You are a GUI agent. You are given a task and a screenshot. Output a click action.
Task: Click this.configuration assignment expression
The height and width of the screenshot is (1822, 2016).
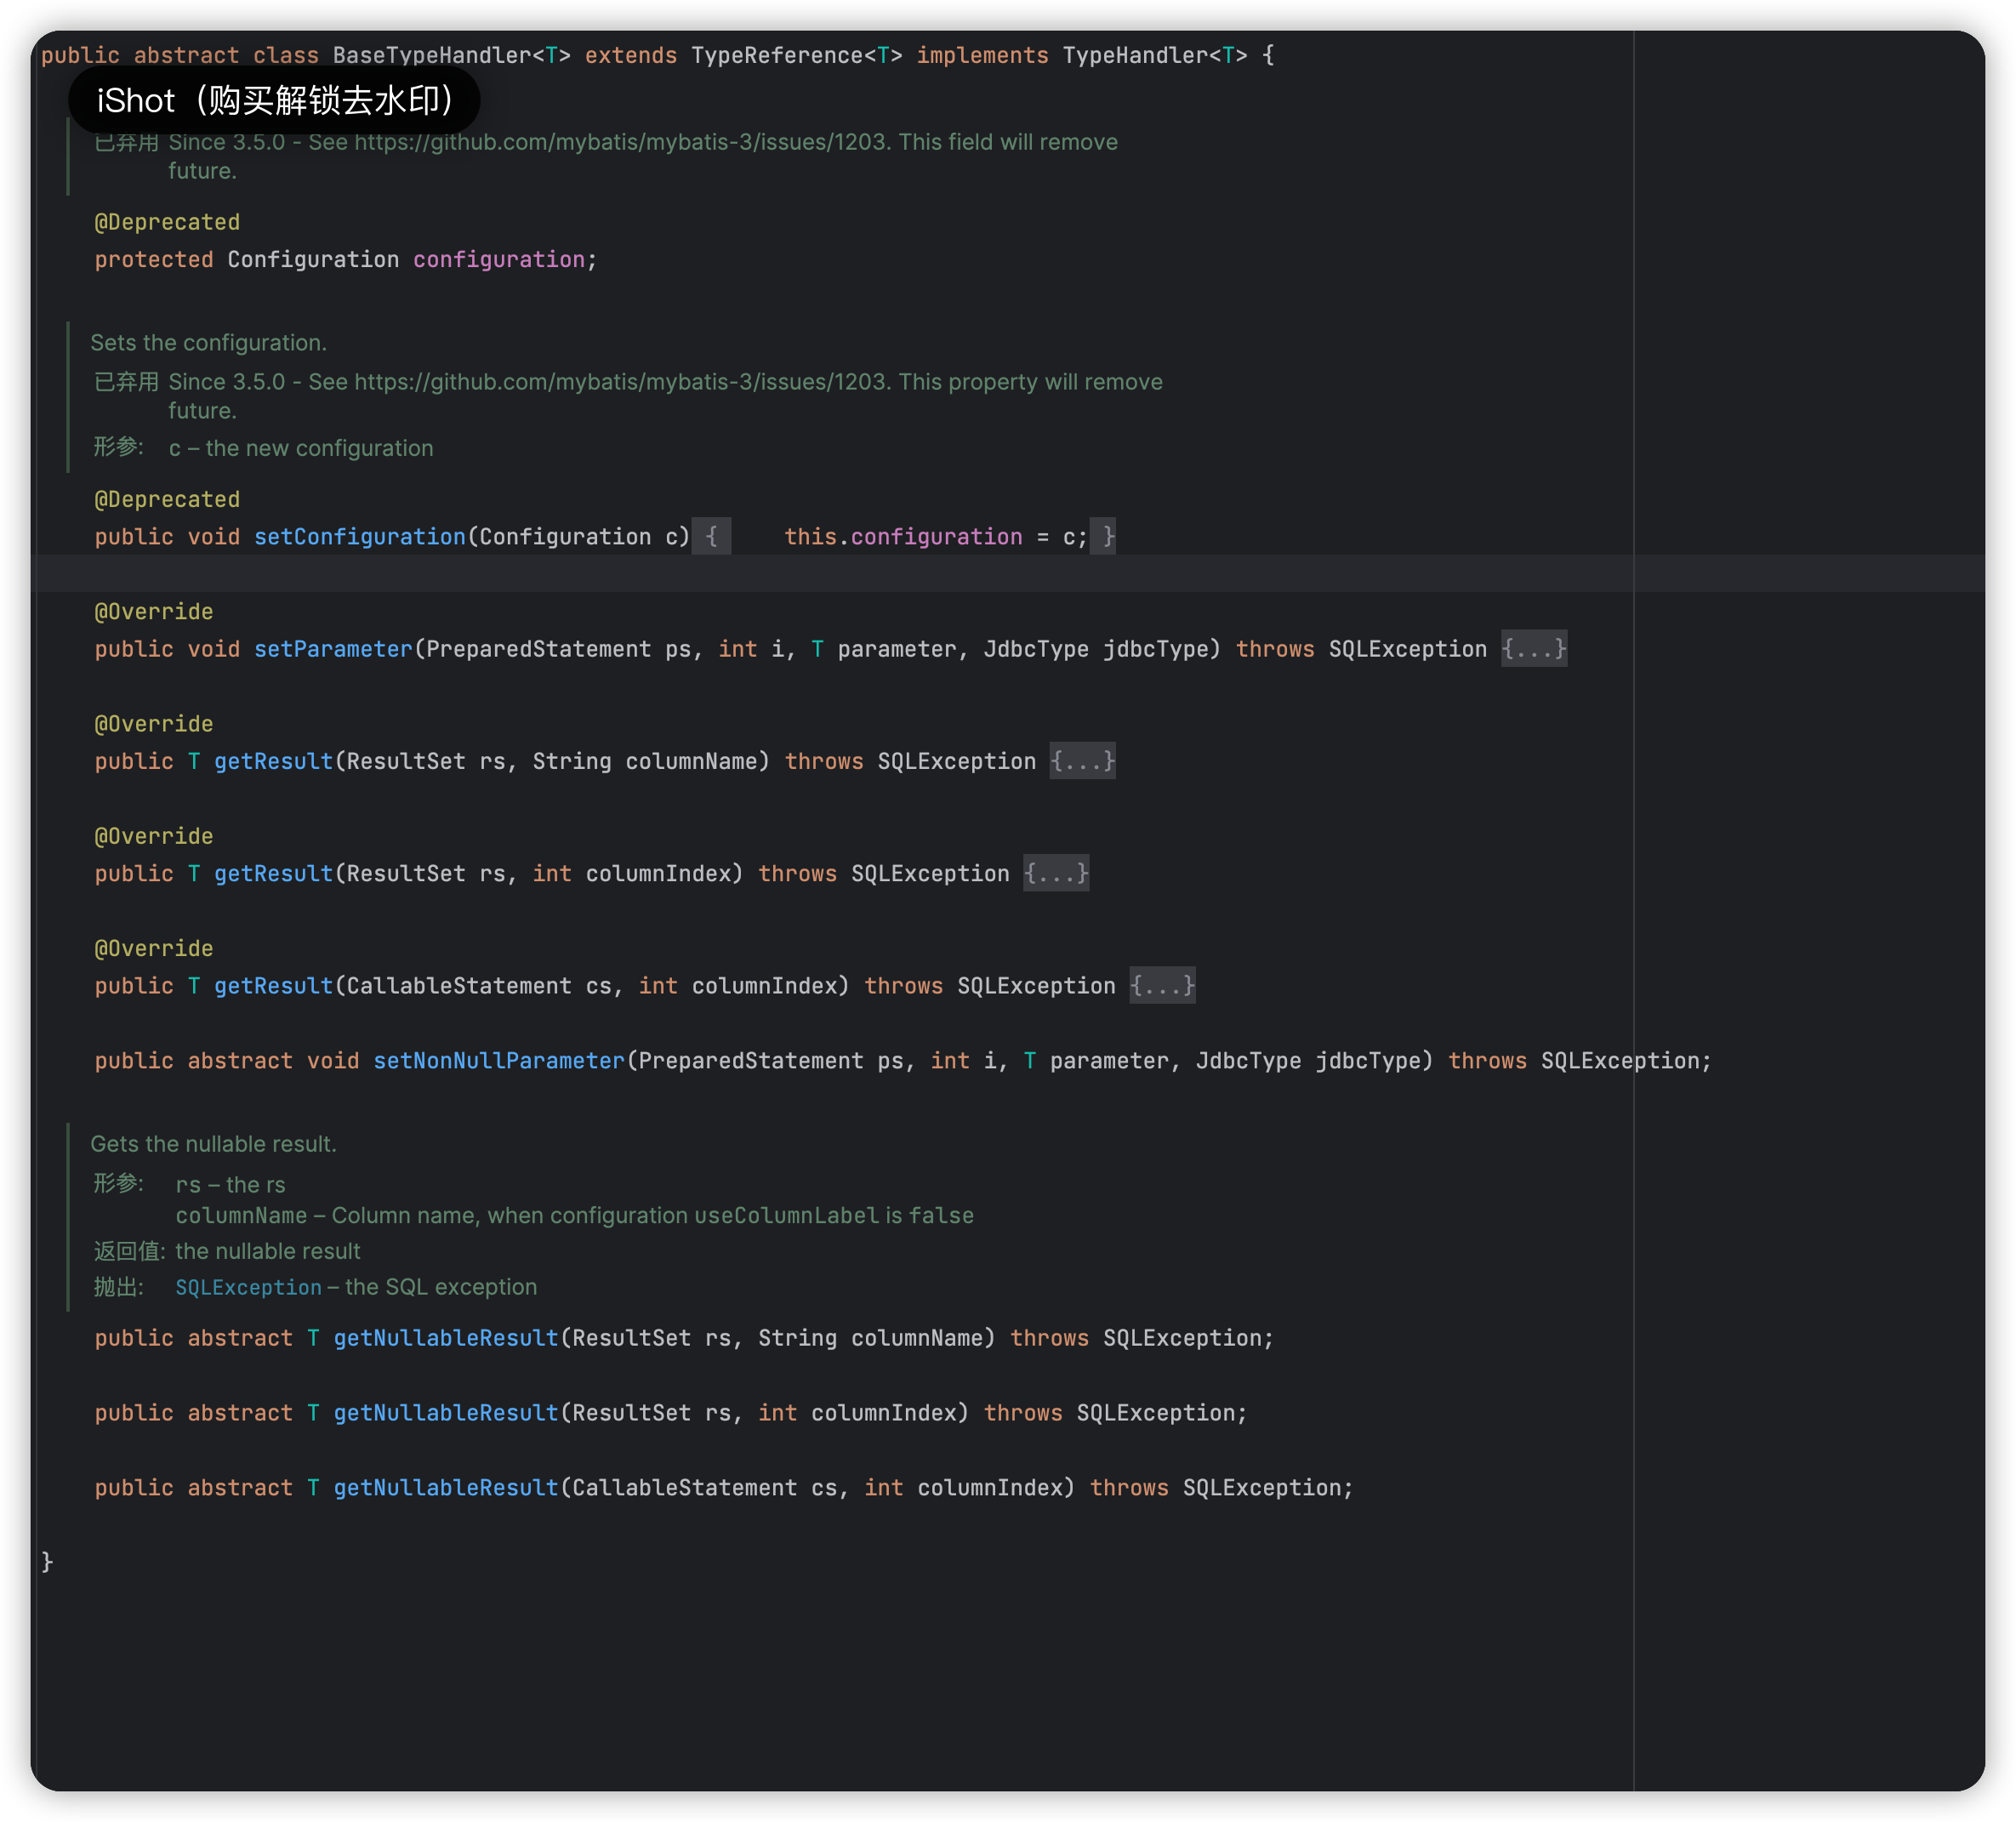click(935, 536)
